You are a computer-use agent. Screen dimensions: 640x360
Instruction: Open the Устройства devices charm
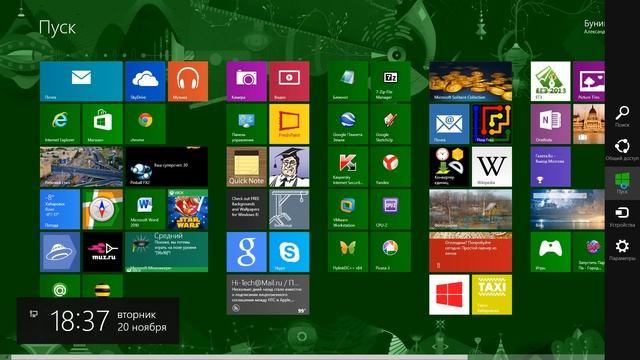point(622,217)
